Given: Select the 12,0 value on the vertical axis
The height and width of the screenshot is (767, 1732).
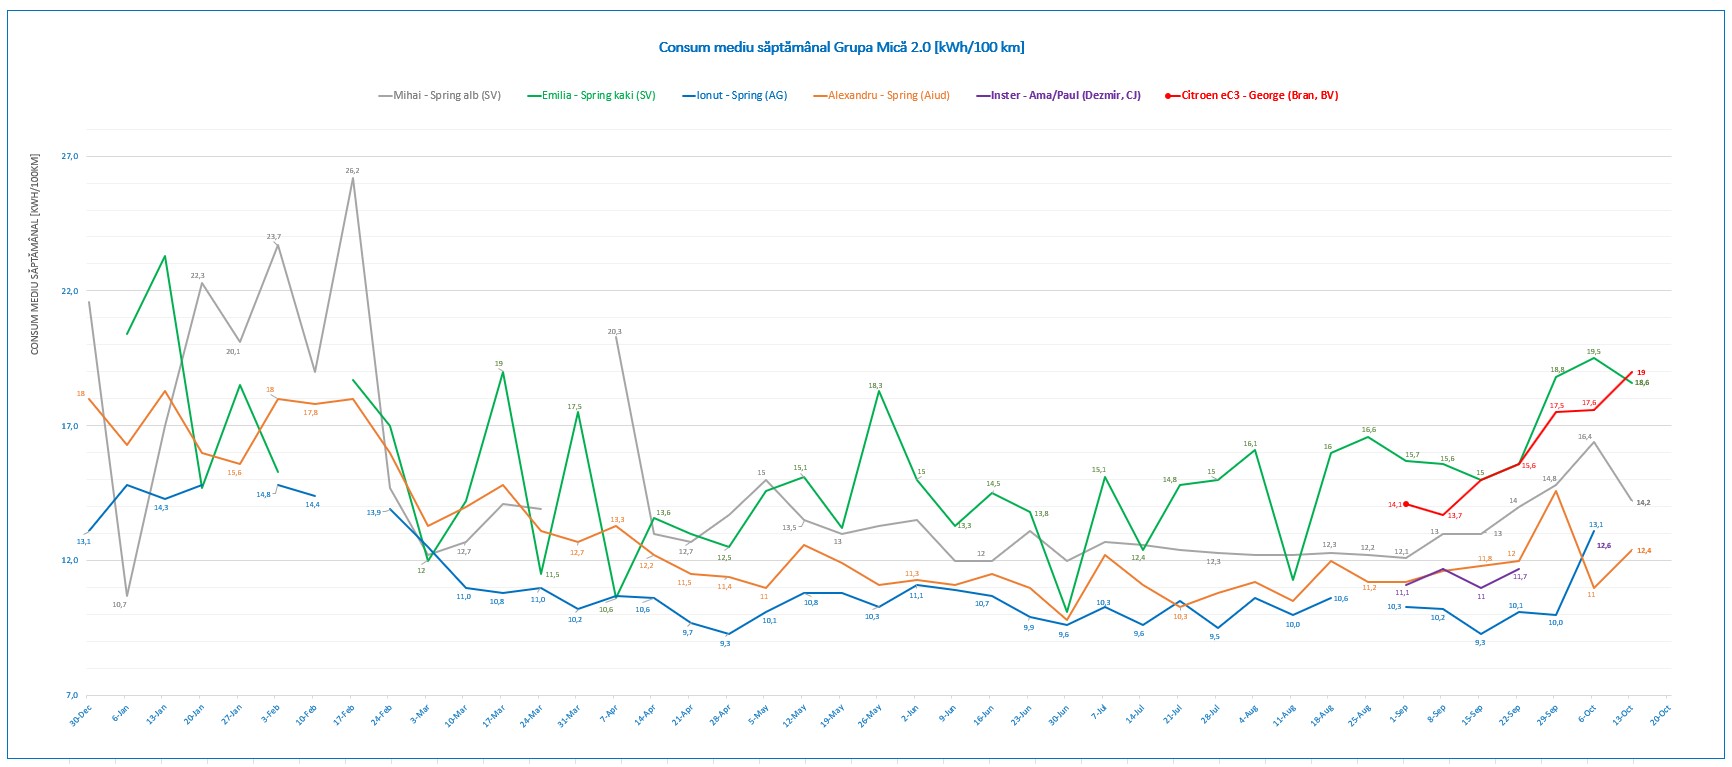Looking at the screenshot, I should 69,560.
